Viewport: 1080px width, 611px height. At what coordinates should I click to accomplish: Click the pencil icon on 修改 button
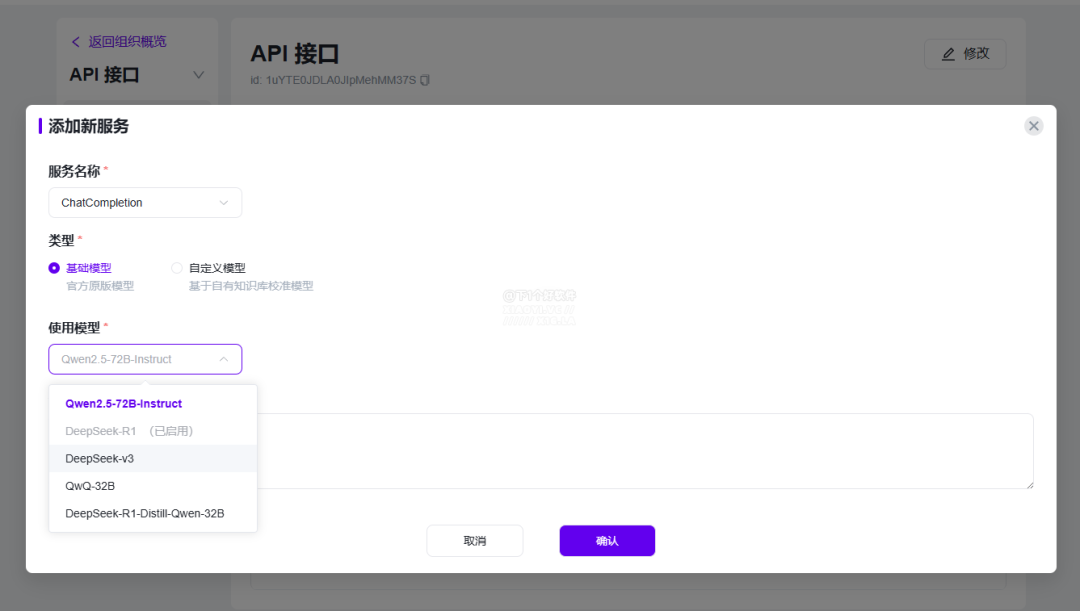(x=948, y=54)
